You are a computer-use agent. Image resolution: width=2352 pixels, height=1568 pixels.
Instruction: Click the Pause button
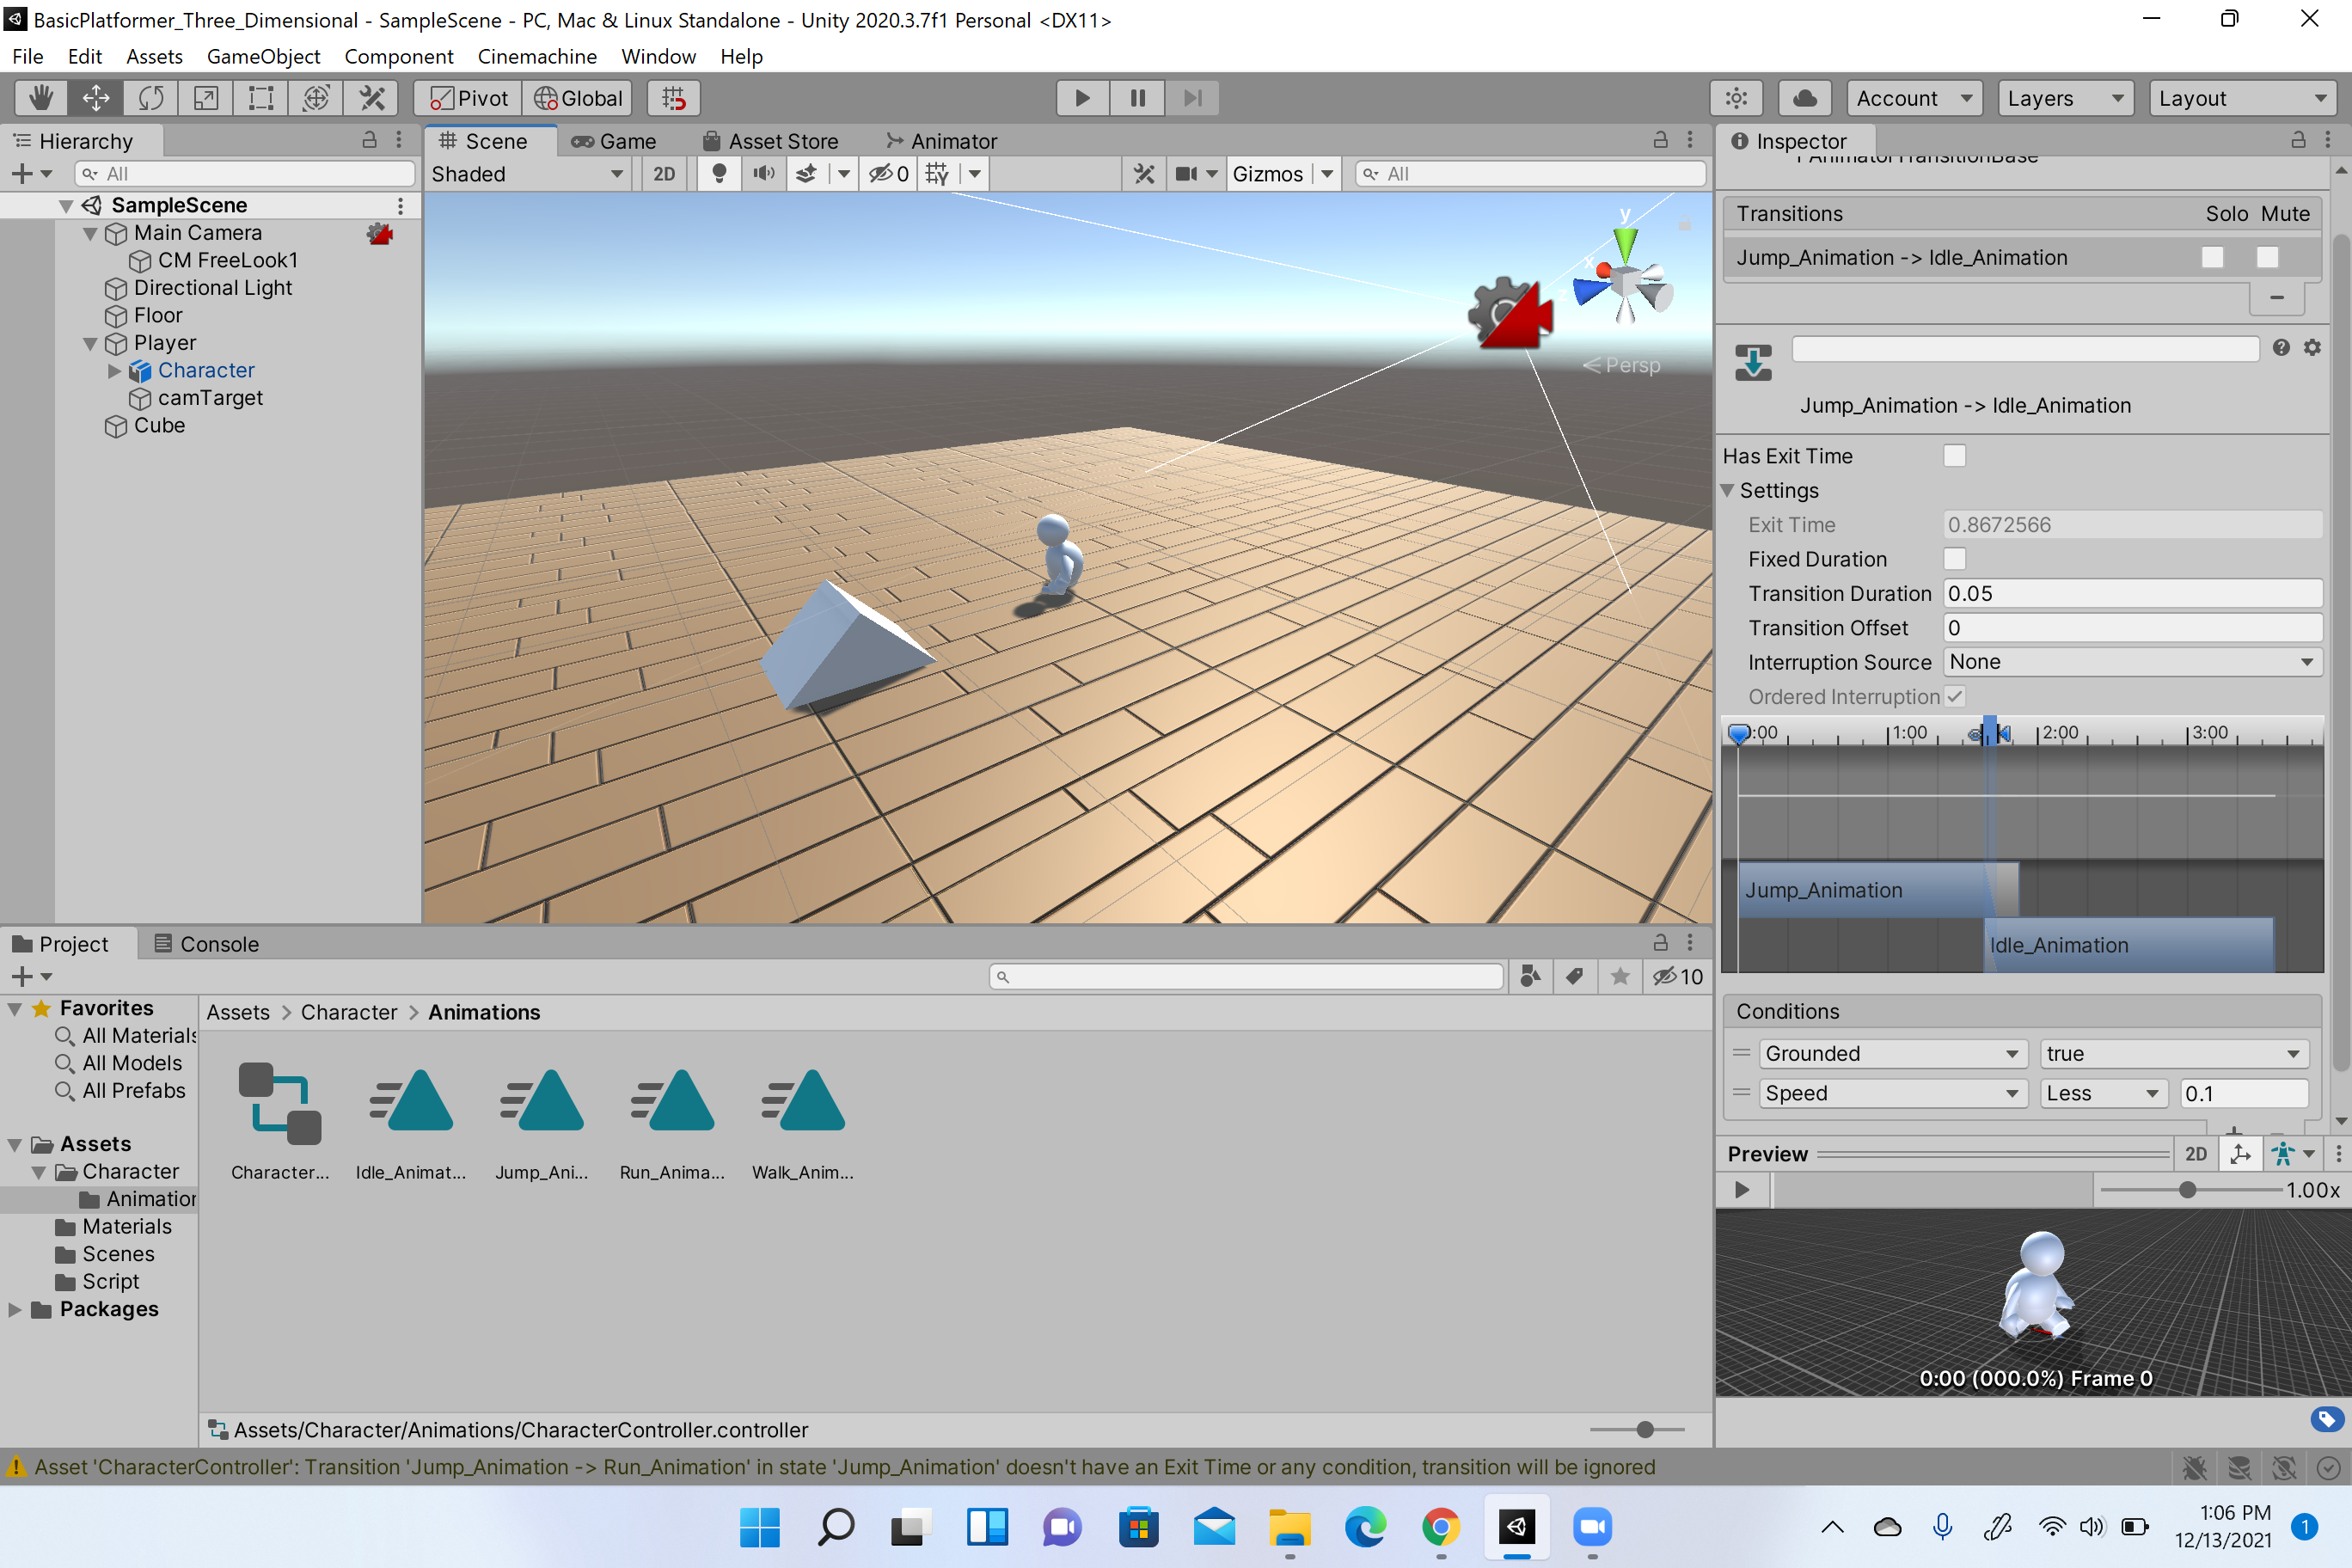[1137, 98]
